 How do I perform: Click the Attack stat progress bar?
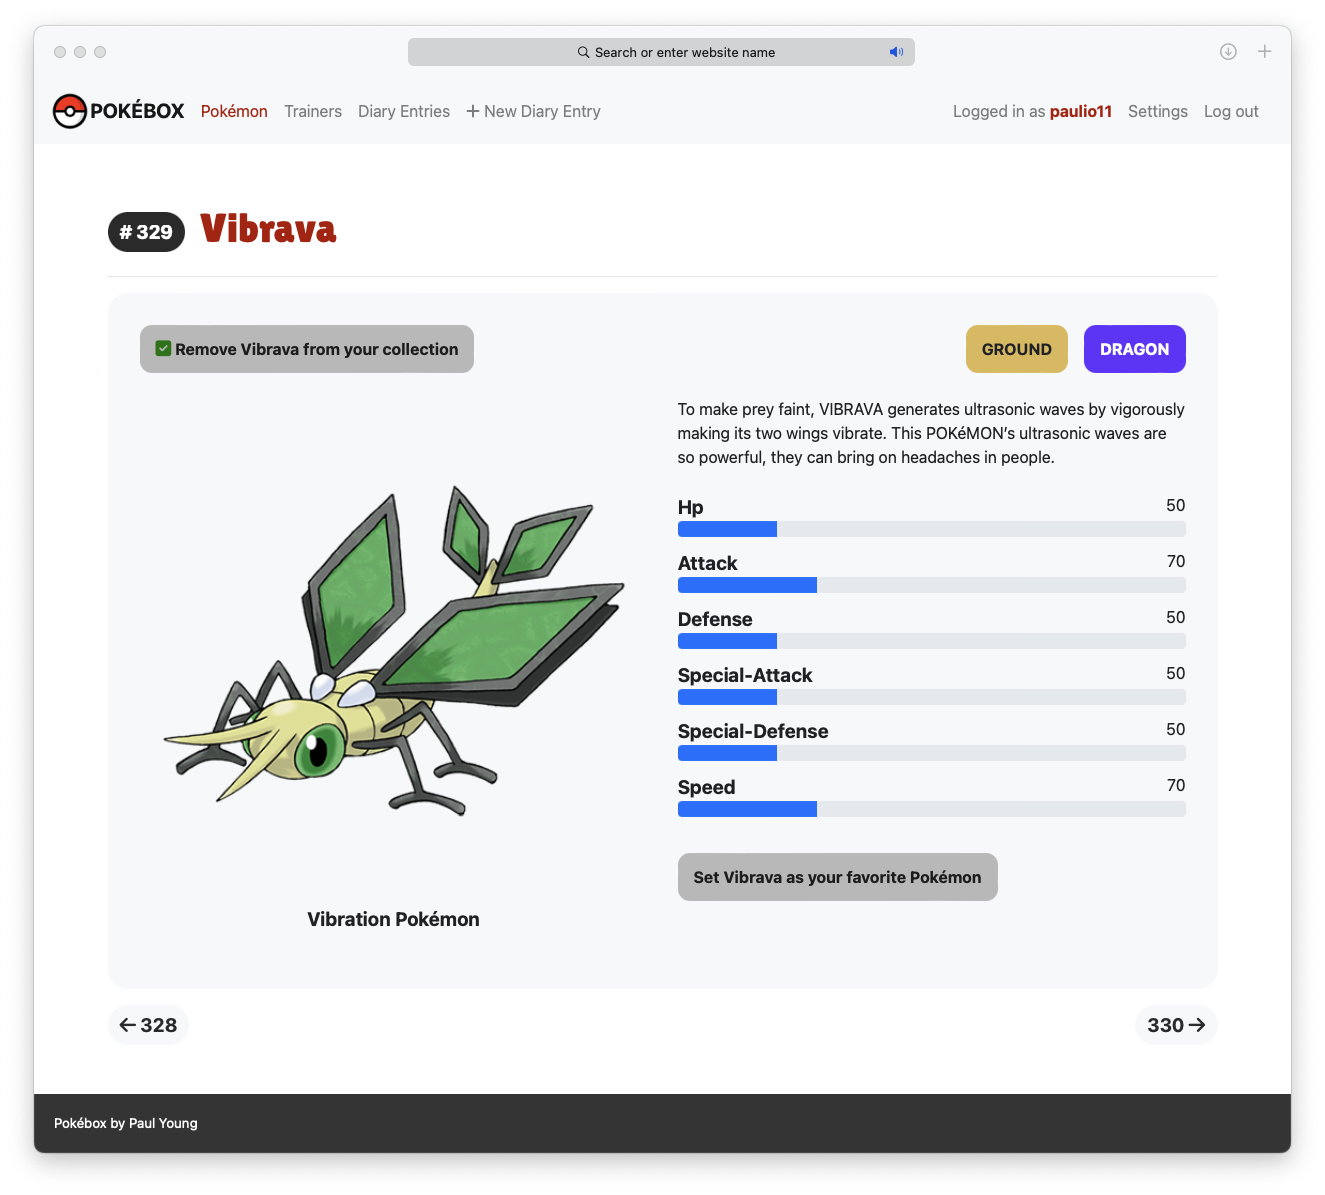(932, 585)
